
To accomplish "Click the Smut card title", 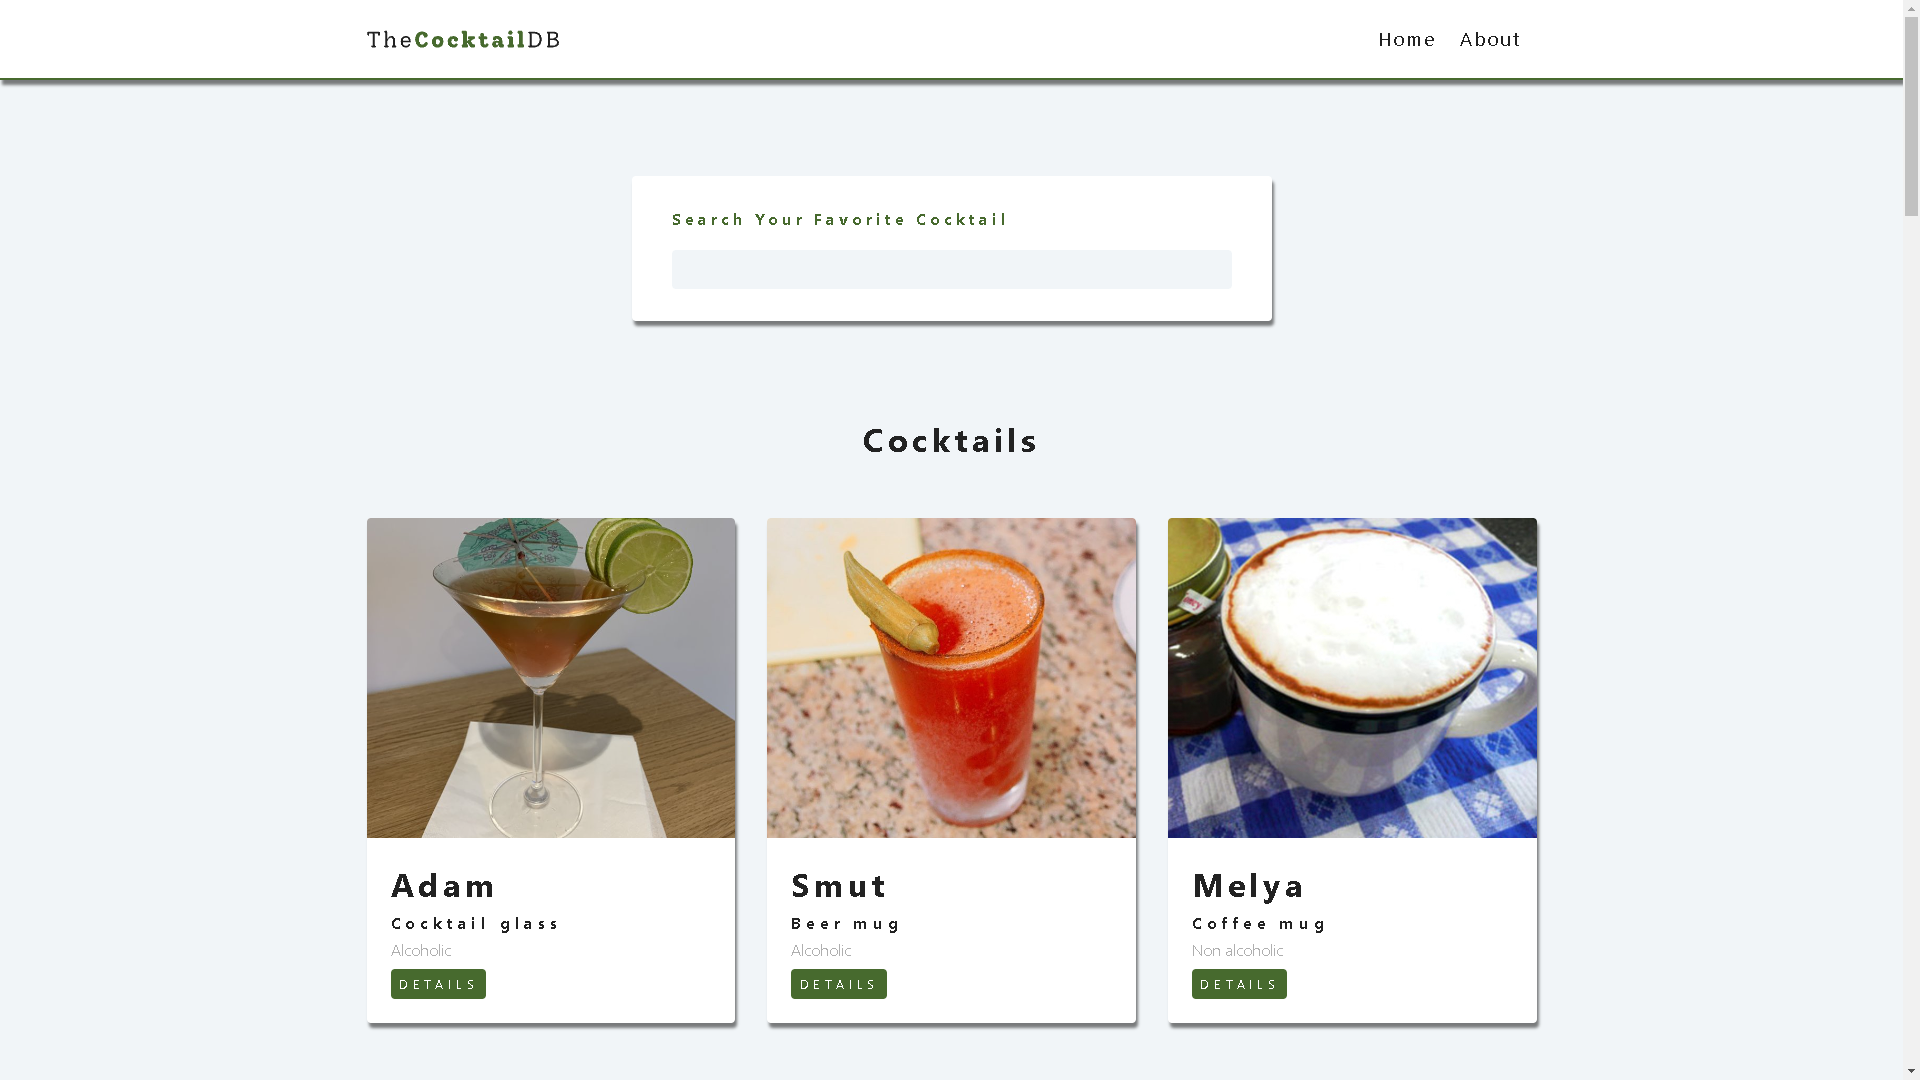I will click(839, 886).
